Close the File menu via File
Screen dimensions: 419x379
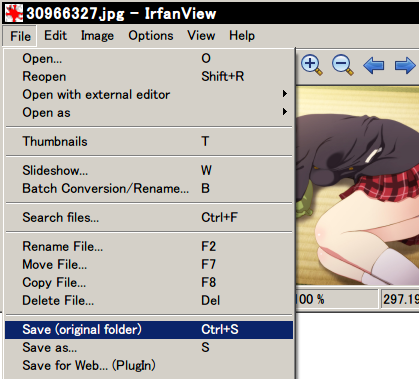tap(20, 36)
